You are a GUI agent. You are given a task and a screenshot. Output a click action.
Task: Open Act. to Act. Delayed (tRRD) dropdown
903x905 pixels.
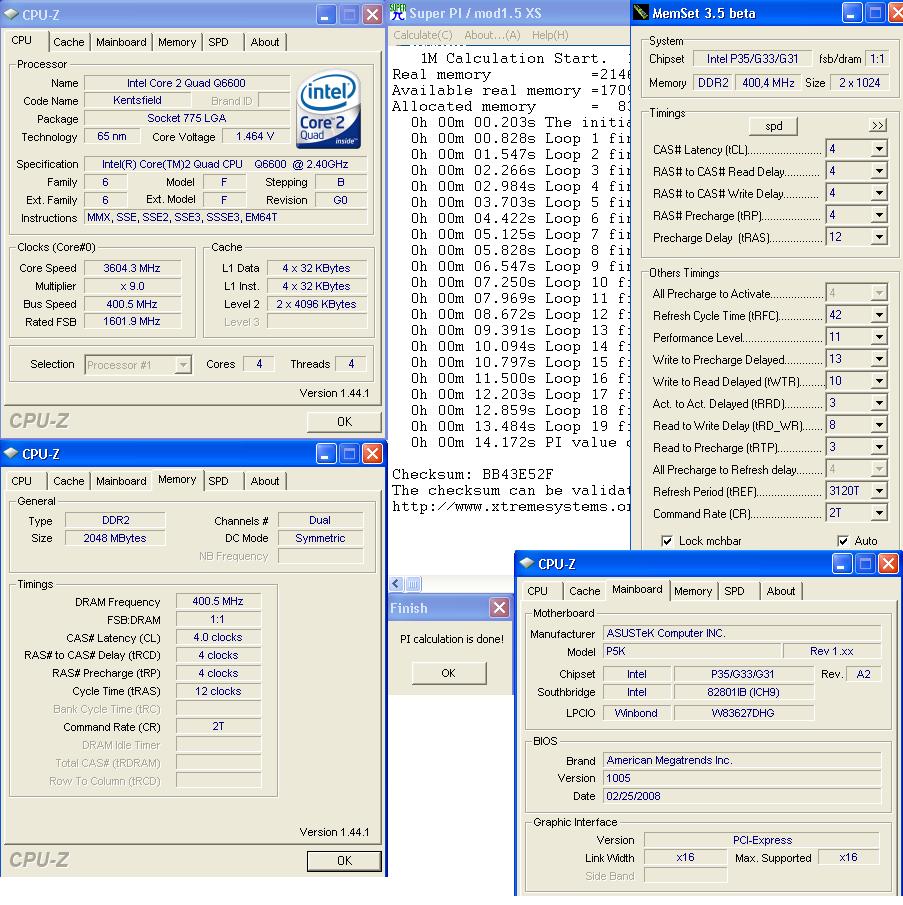(x=878, y=403)
